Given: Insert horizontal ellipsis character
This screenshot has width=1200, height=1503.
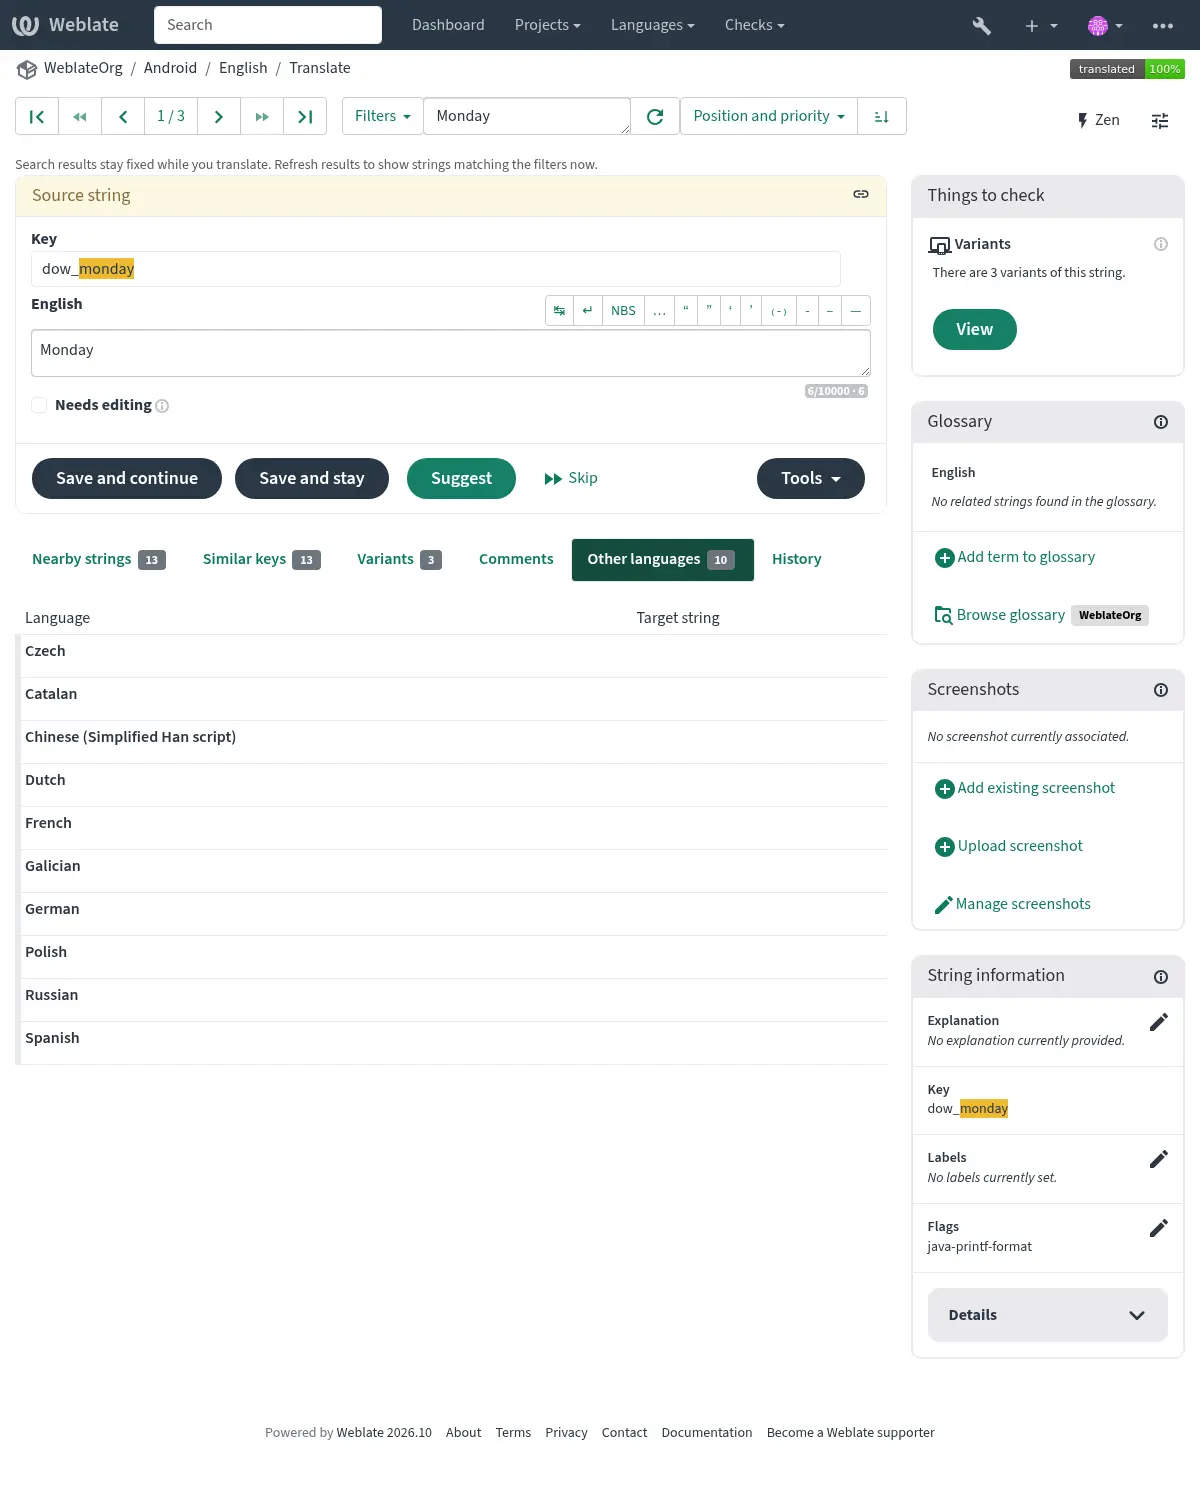Looking at the screenshot, I should pos(659,311).
